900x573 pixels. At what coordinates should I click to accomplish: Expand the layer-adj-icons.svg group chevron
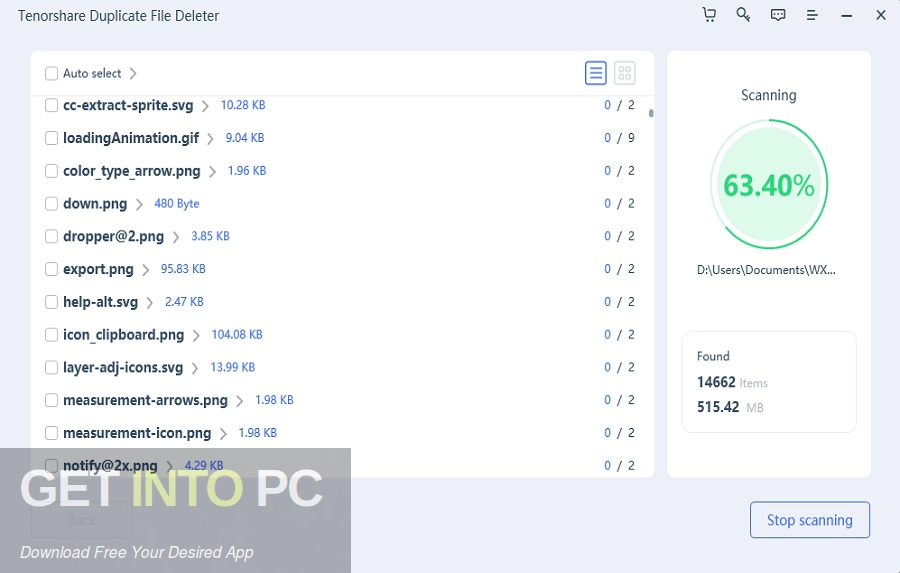tap(195, 367)
